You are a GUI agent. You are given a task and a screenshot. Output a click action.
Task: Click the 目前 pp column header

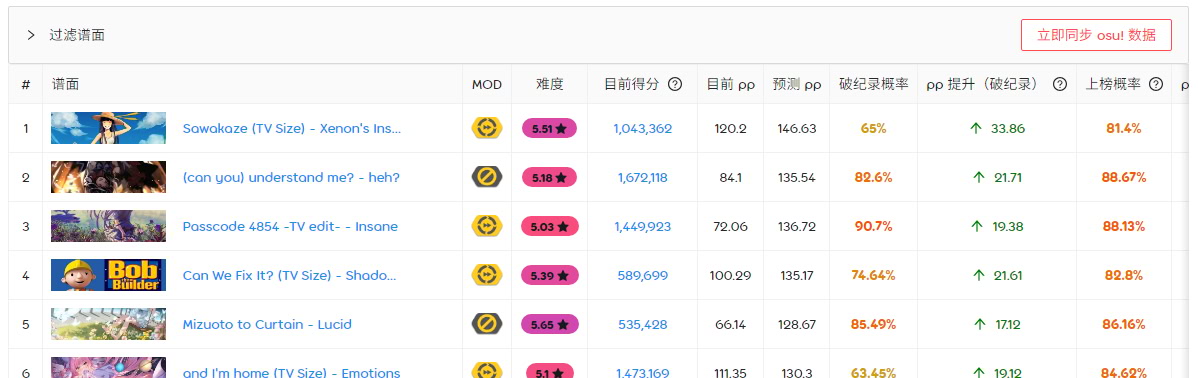point(731,84)
